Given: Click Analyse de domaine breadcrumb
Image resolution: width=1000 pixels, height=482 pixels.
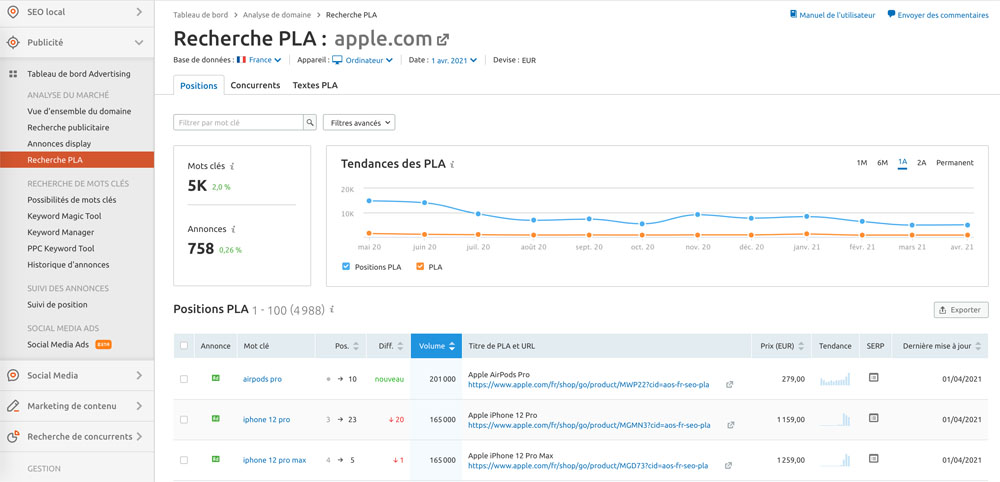Looking at the screenshot, I should [x=277, y=14].
